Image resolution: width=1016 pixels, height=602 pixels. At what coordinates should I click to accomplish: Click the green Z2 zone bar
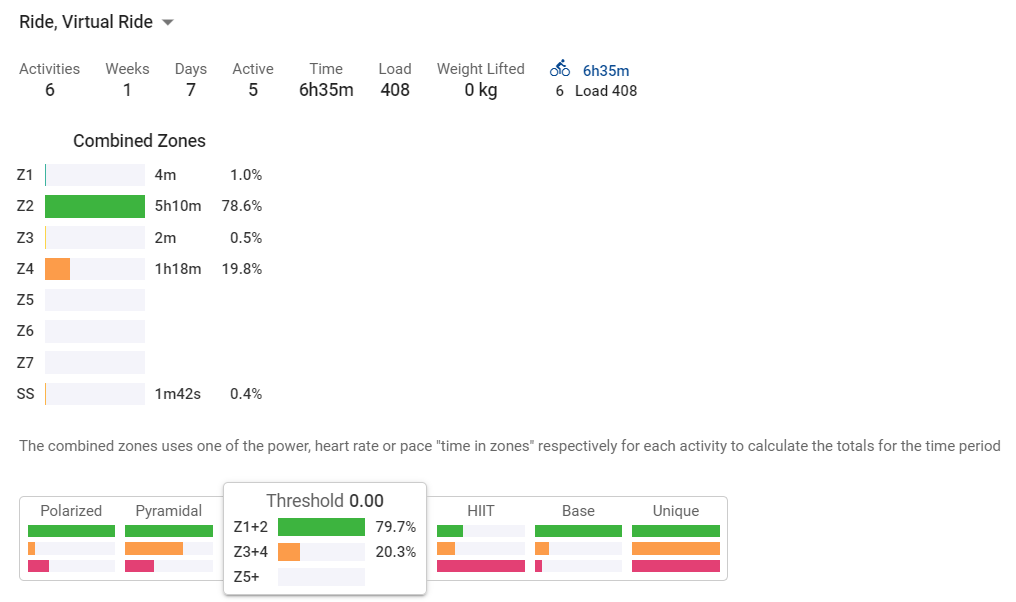[95, 206]
